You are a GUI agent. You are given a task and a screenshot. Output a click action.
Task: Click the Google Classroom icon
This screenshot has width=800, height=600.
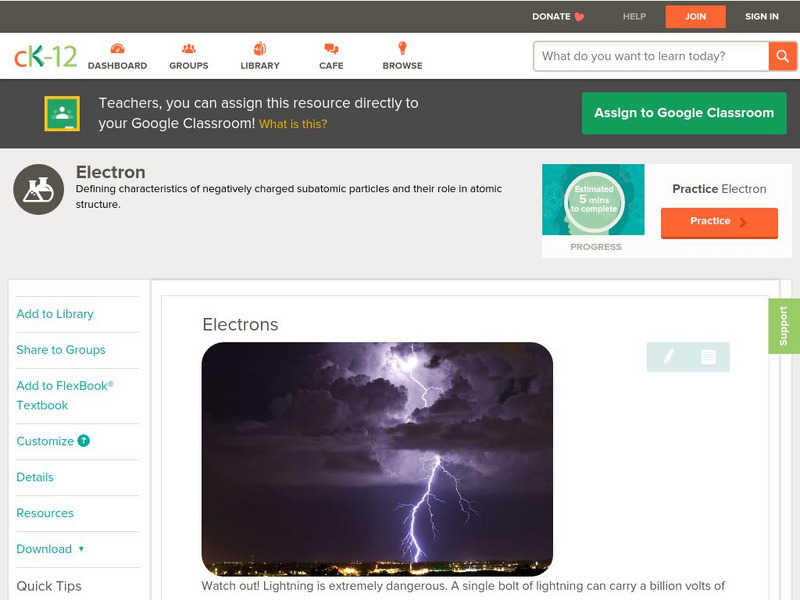62,113
